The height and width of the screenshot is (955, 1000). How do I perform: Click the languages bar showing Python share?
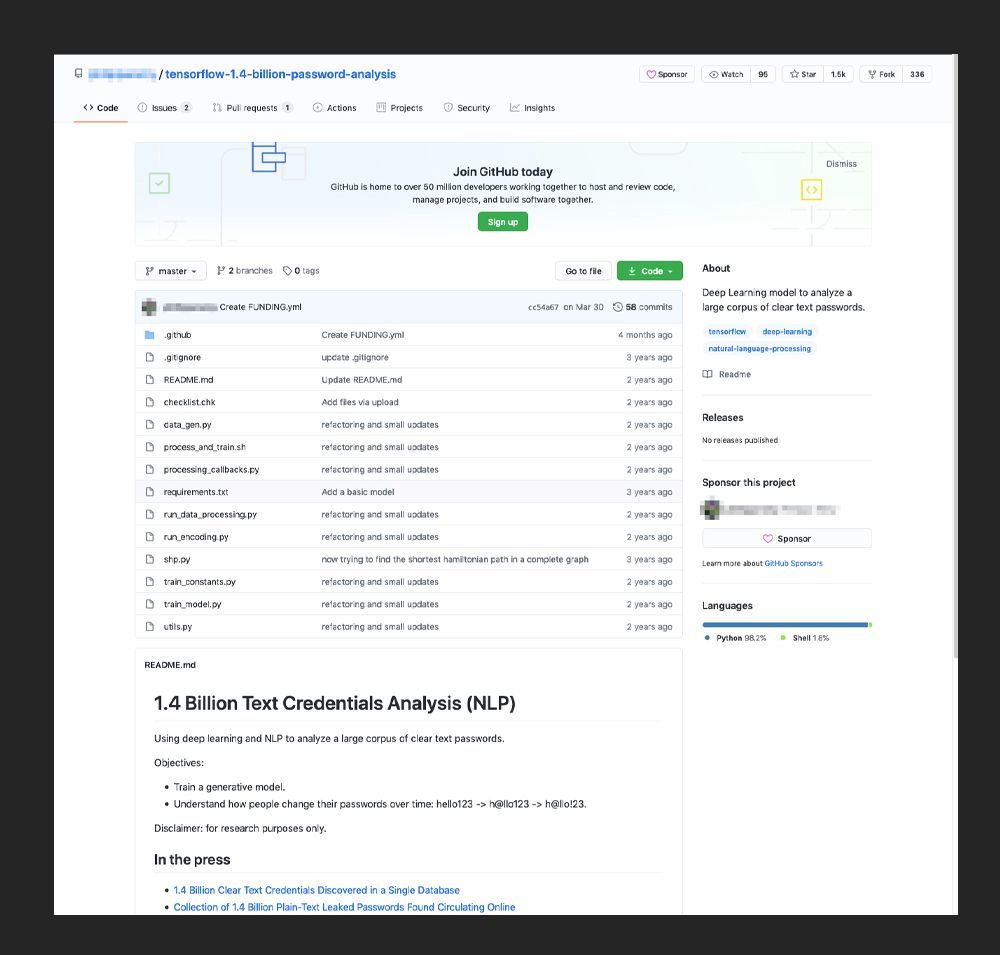pos(785,625)
